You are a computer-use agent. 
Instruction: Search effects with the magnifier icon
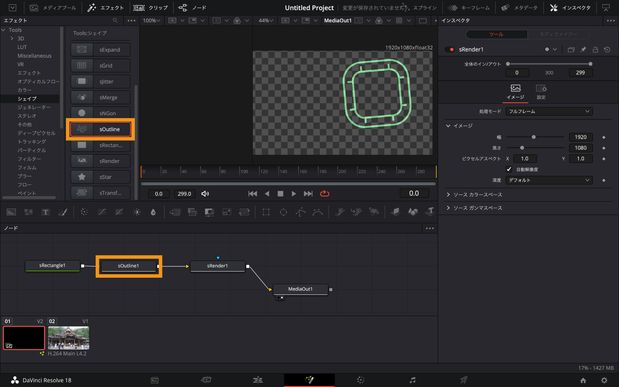tap(115, 20)
